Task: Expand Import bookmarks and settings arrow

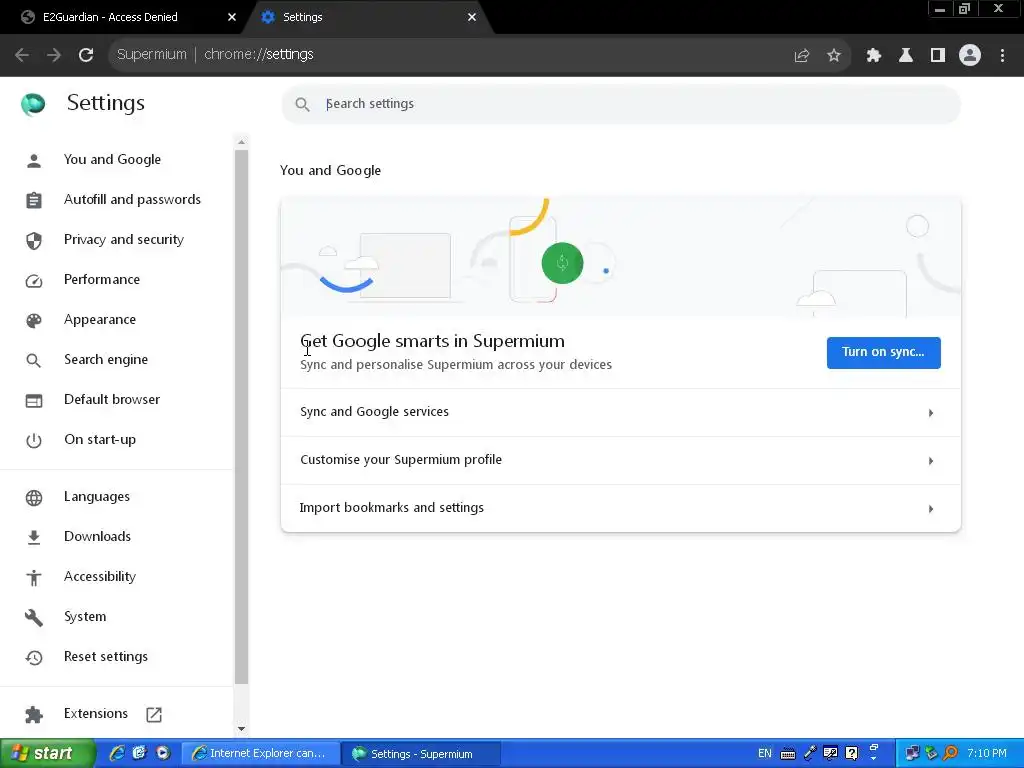Action: coord(931,509)
